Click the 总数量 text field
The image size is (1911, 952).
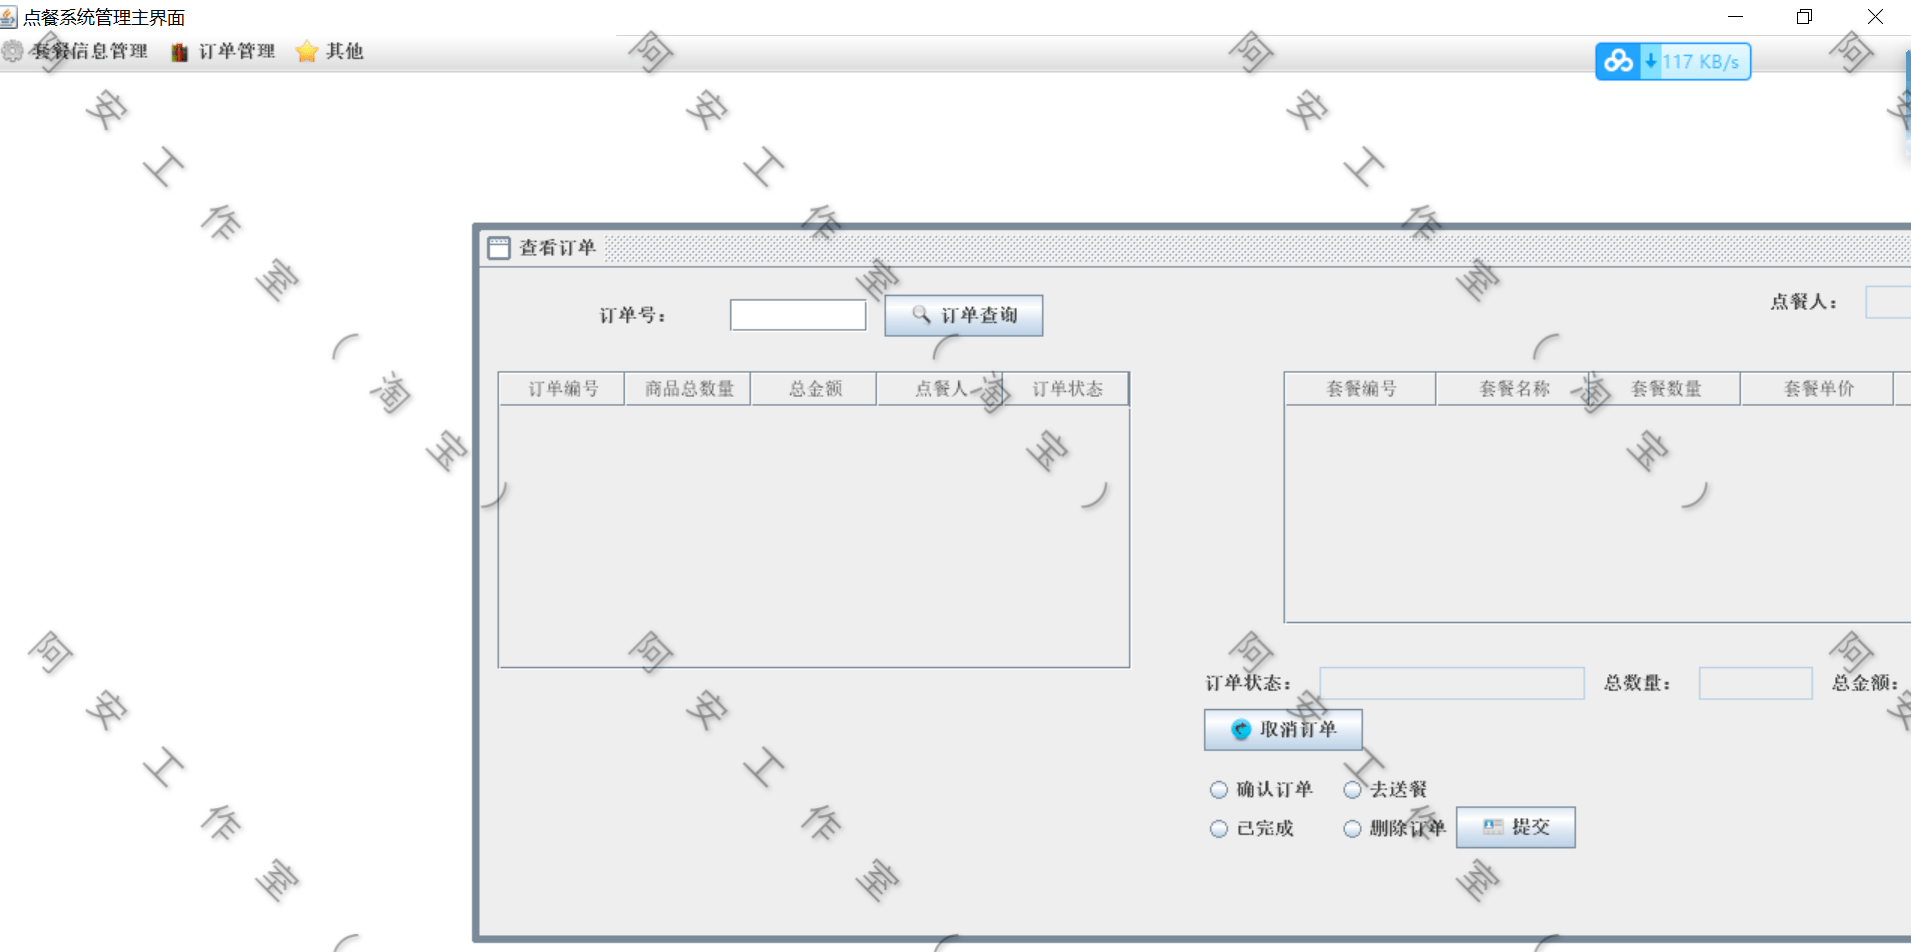pyautogui.click(x=1755, y=683)
